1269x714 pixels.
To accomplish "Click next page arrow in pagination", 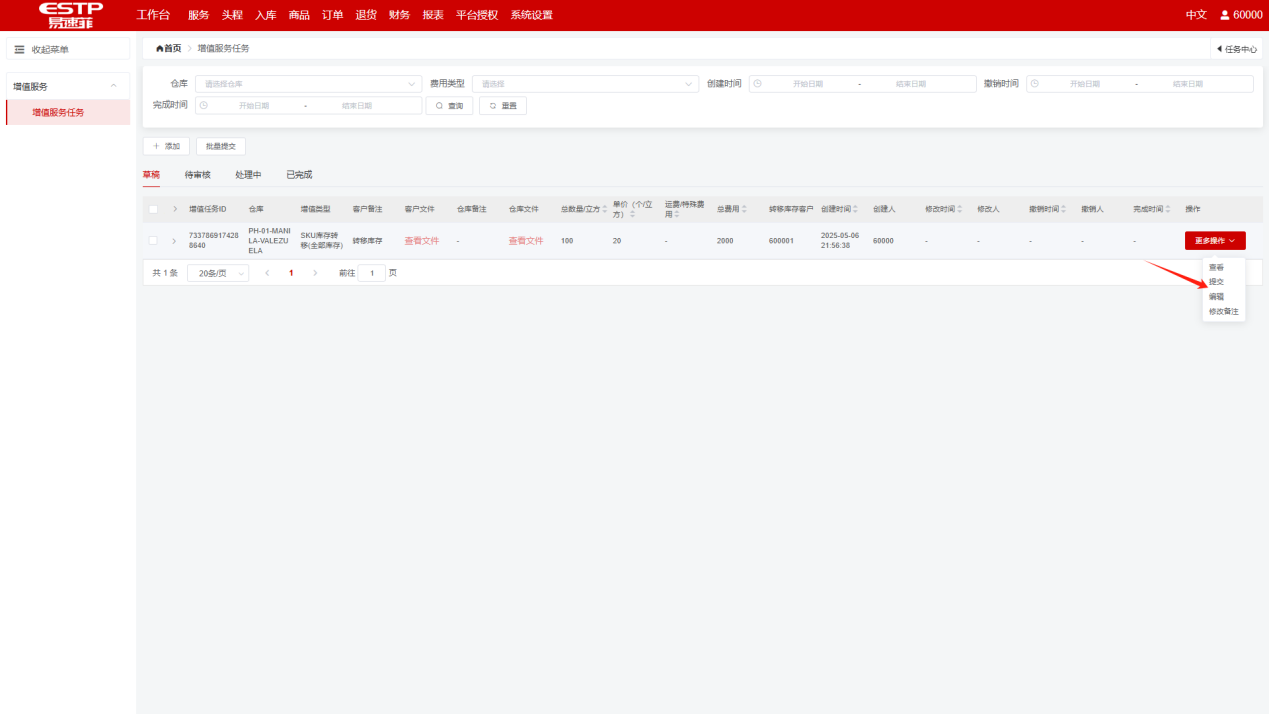I will 316,273.
